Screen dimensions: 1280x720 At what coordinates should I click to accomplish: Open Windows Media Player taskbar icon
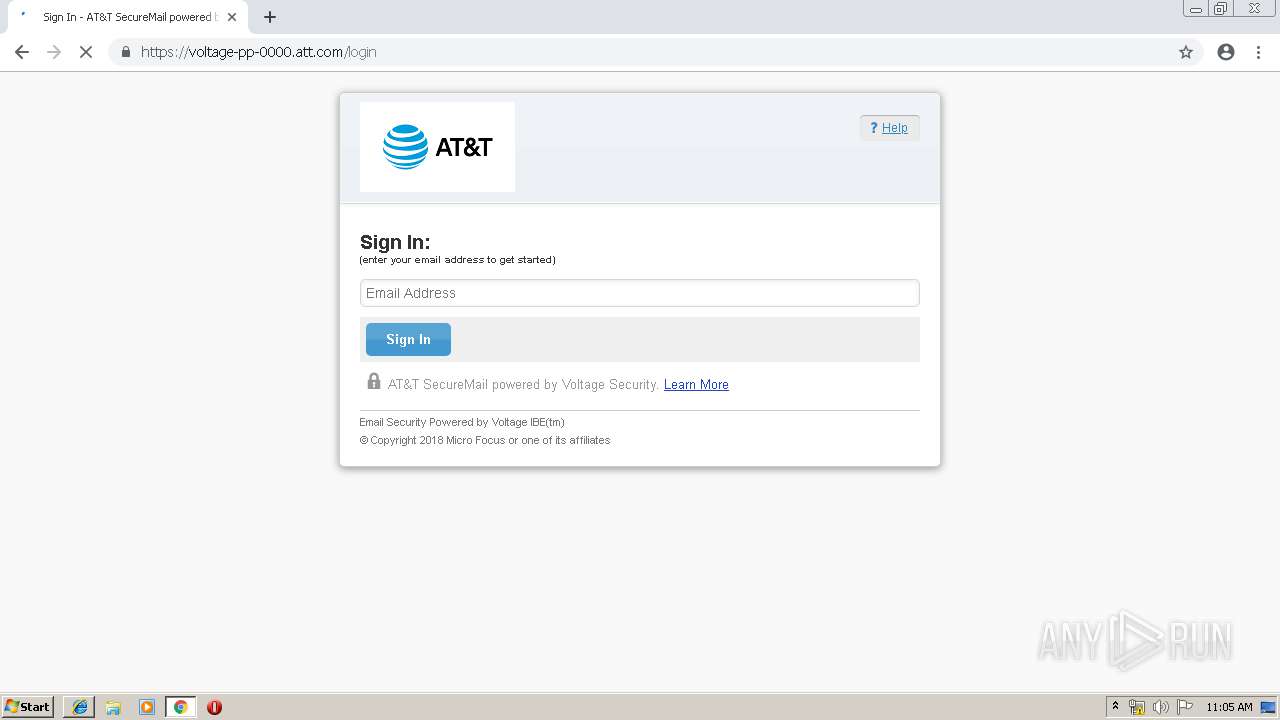coord(147,707)
